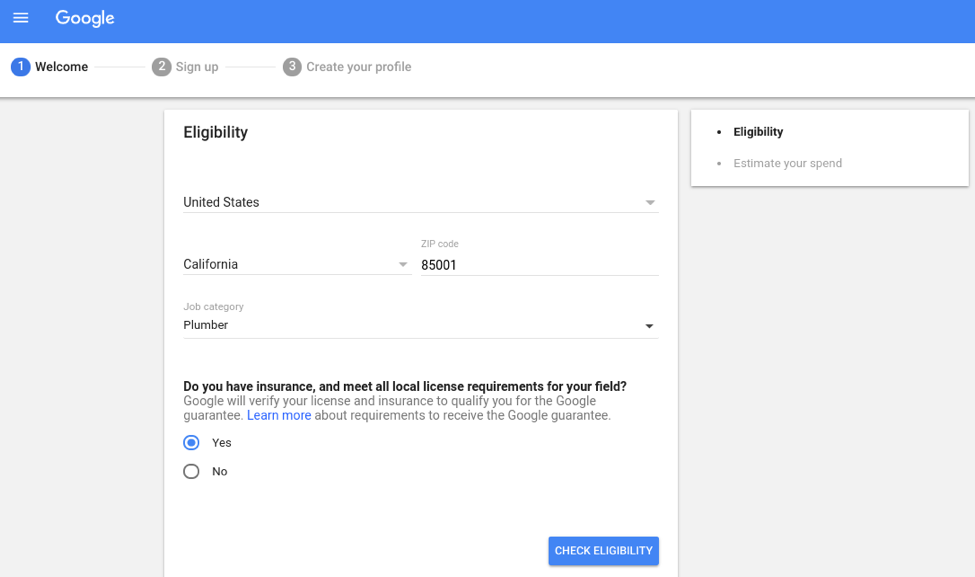Image resolution: width=975 pixels, height=577 pixels.
Task: Click the CHECK ELIGIBILITY button
Action: coord(603,550)
